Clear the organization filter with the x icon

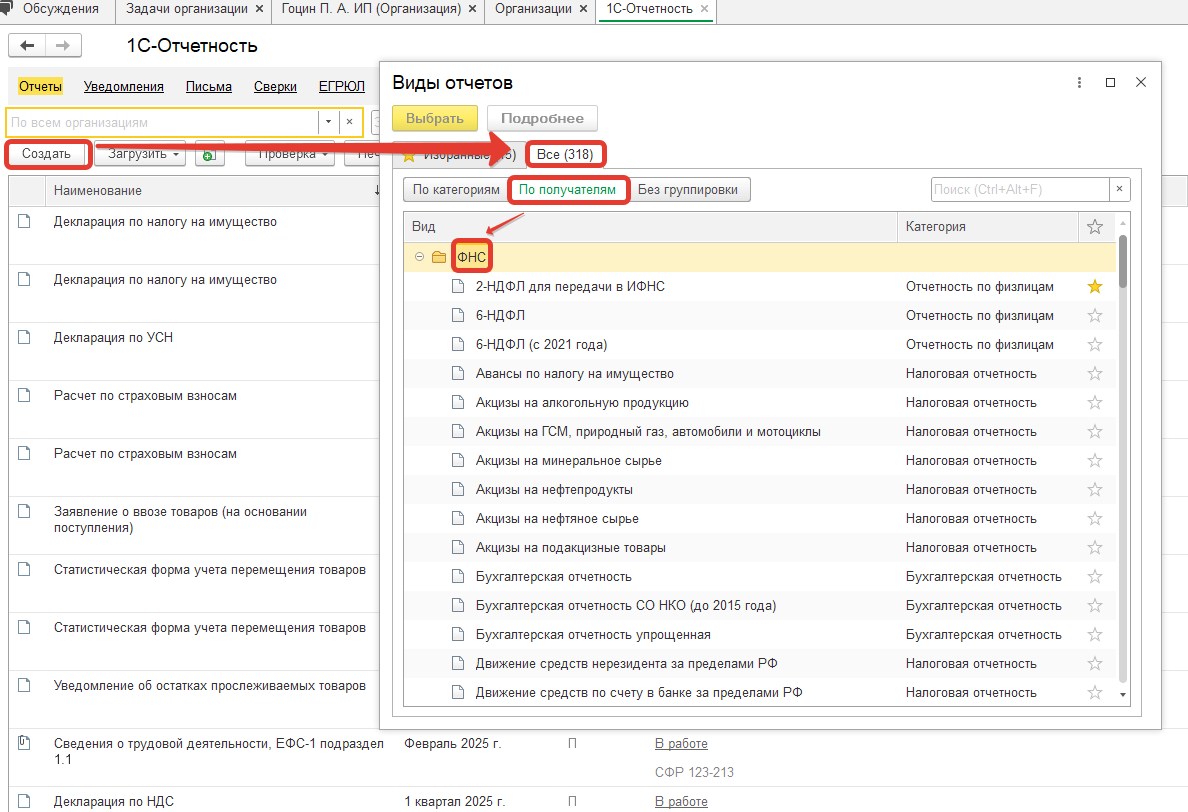click(349, 122)
